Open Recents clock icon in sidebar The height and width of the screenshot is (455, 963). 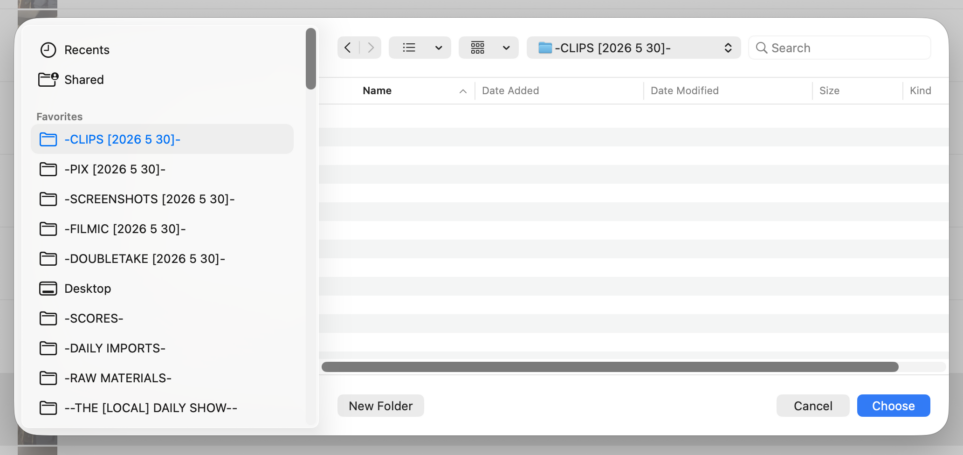[48, 50]
